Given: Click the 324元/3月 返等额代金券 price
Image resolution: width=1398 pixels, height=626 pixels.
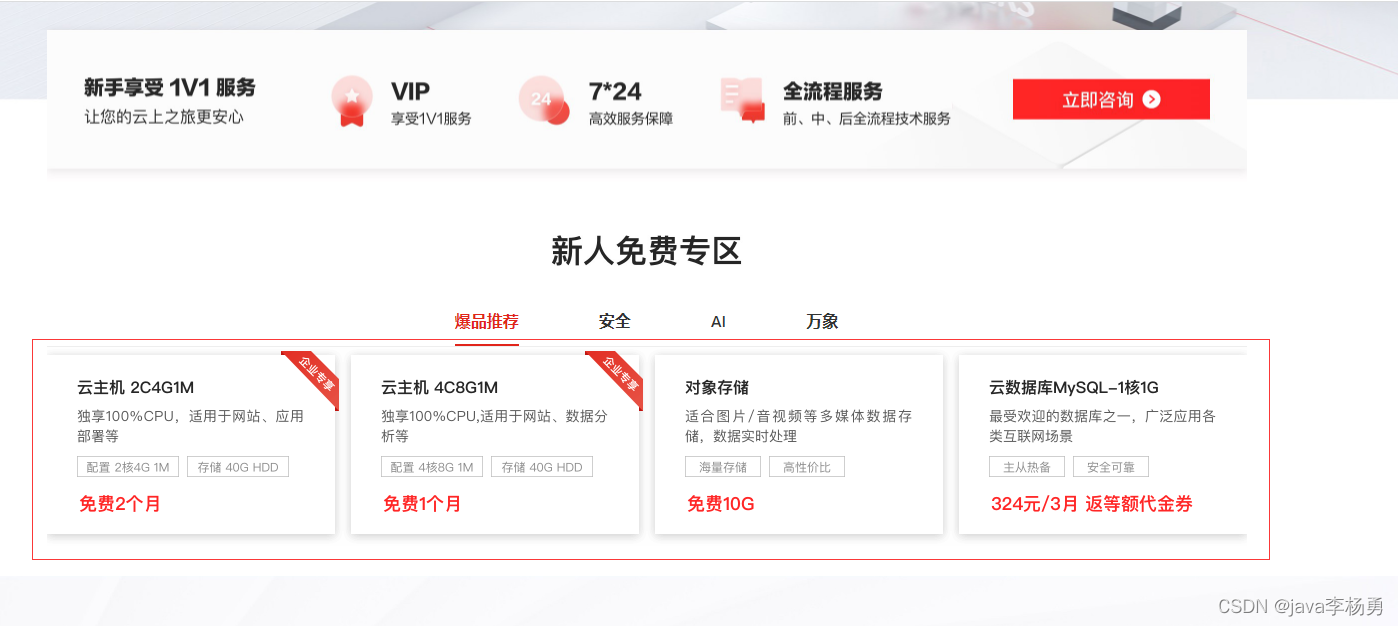Looking at the screenshot, I should pos(1091,504).
